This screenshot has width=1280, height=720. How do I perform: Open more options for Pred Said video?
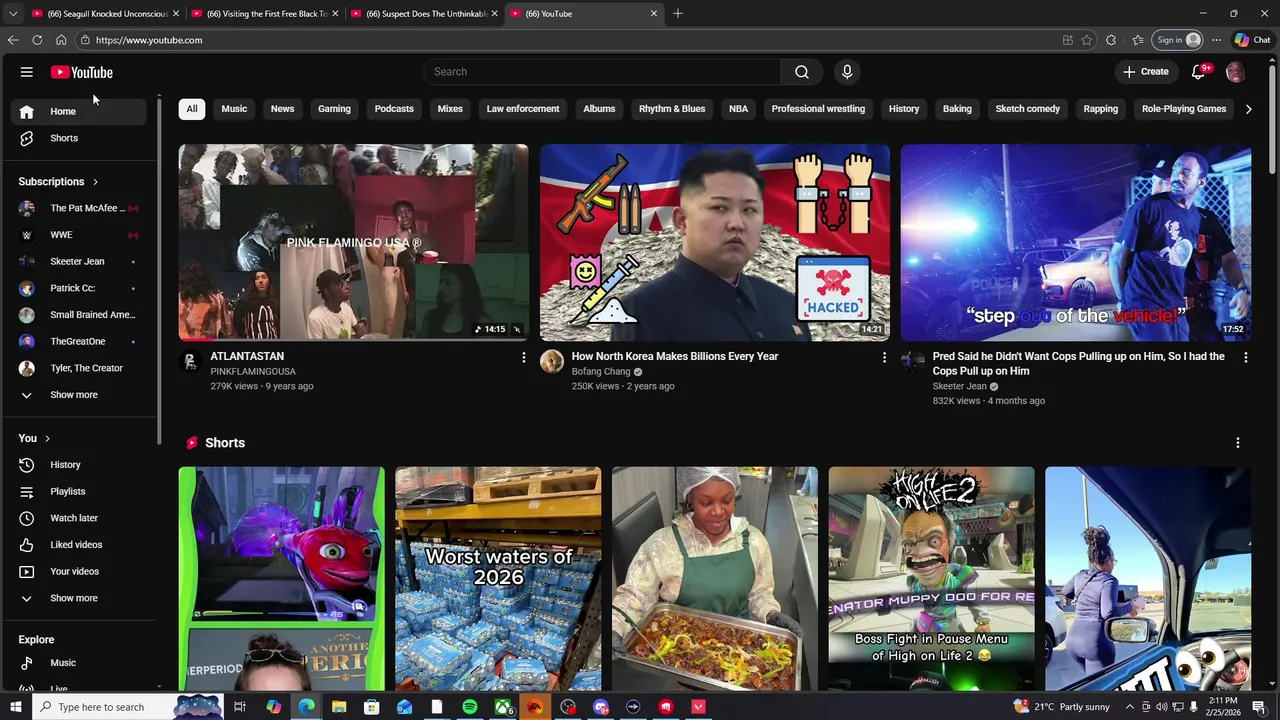pos(1245,357)
